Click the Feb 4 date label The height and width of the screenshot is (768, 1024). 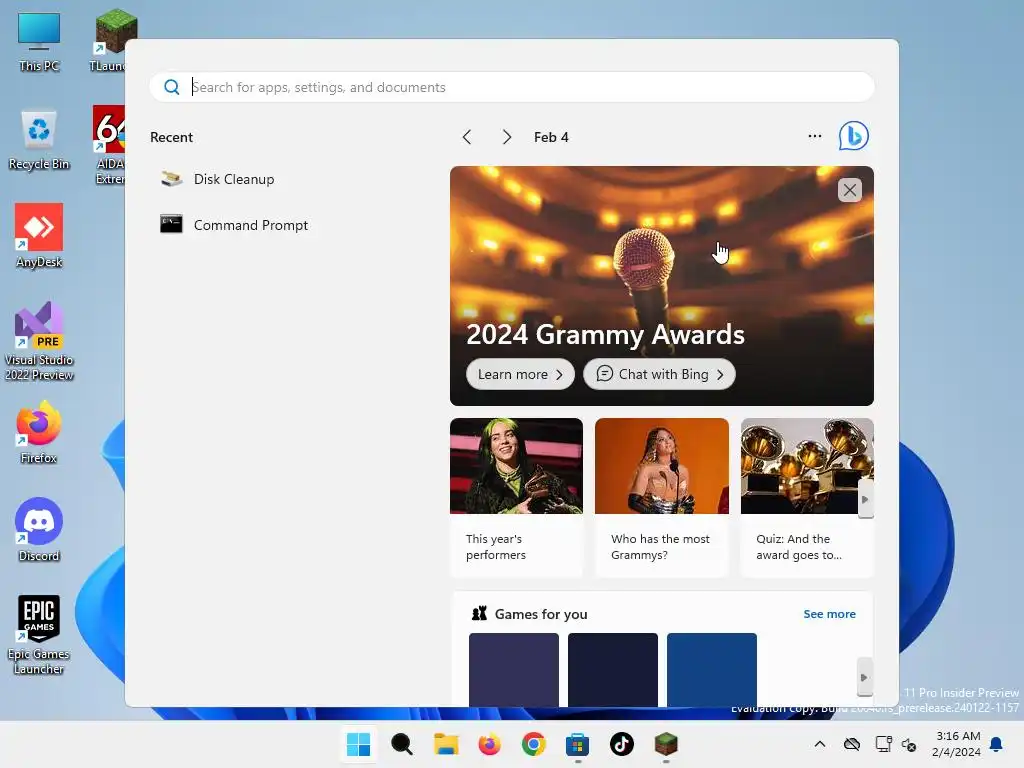(551, 137)
